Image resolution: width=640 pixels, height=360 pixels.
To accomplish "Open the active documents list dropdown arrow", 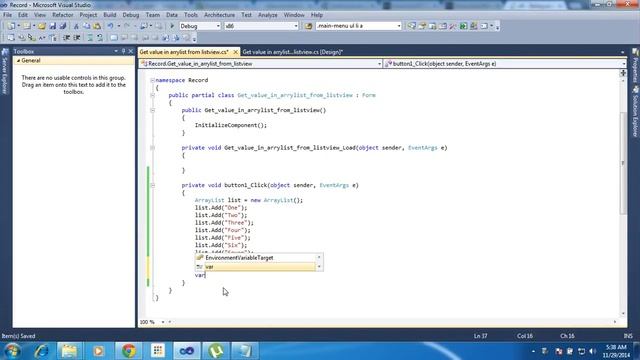I will click(622, 52).
